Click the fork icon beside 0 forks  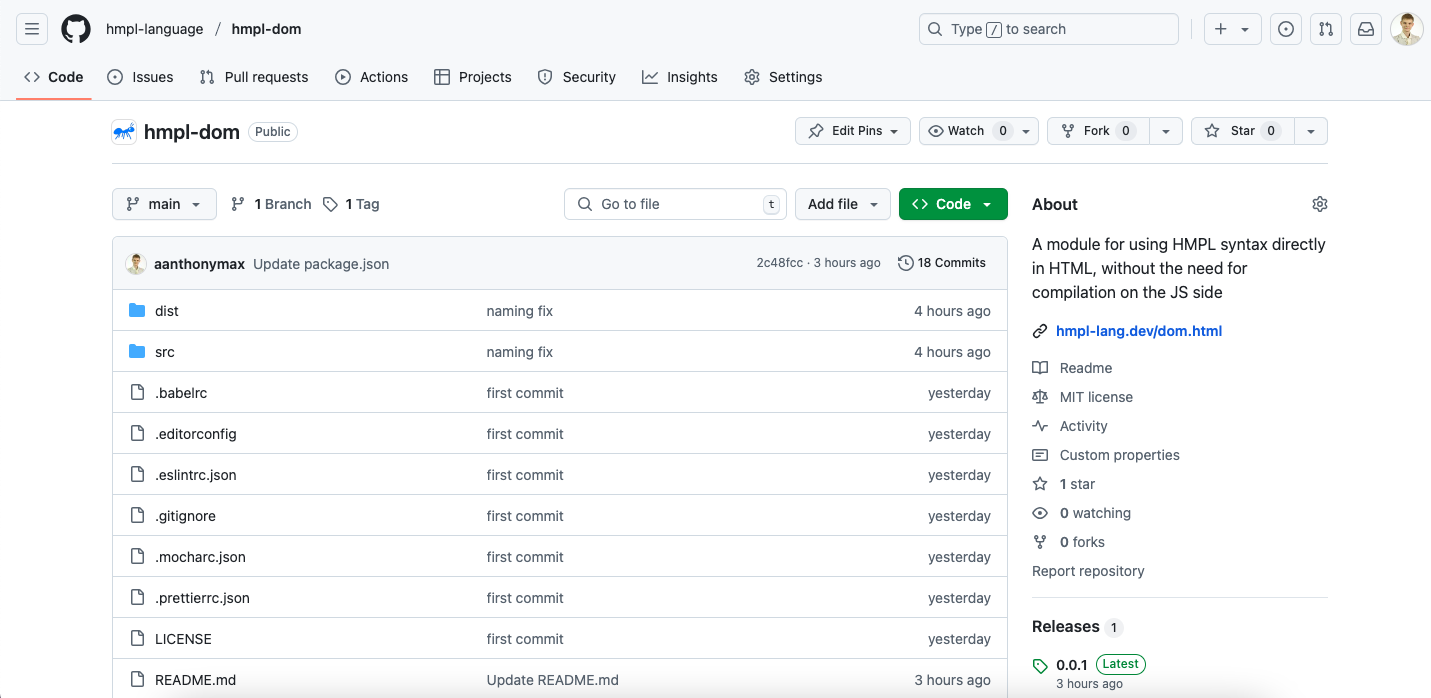click(1040, 542)
